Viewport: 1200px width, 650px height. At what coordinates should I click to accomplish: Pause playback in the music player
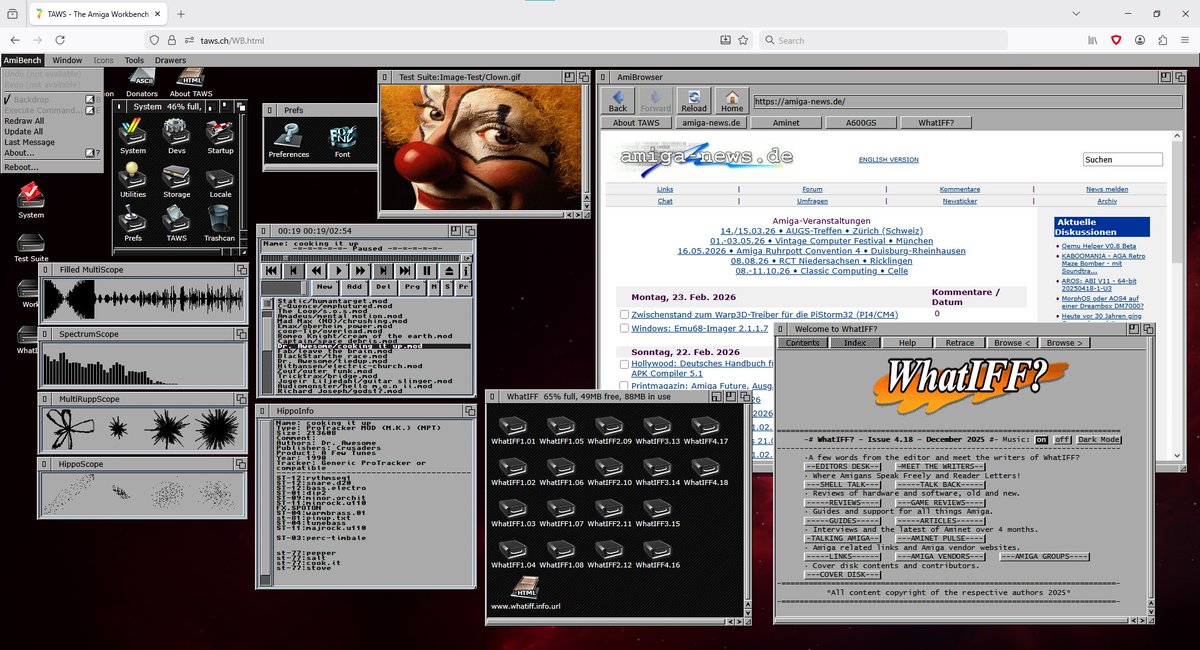click(x=427, y=271)
